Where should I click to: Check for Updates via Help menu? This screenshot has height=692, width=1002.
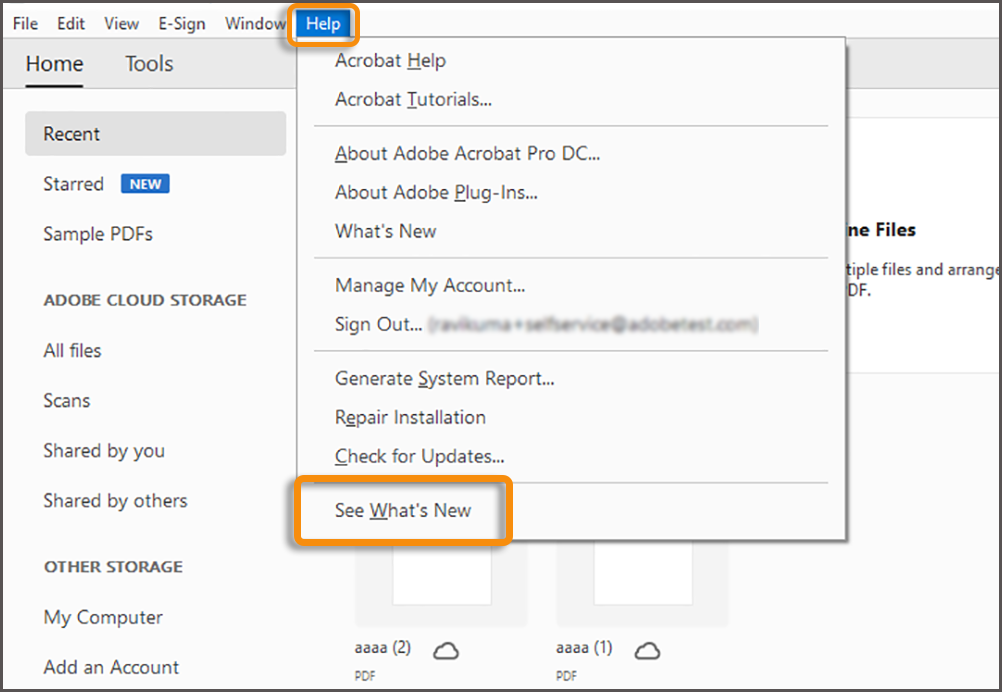419,456
